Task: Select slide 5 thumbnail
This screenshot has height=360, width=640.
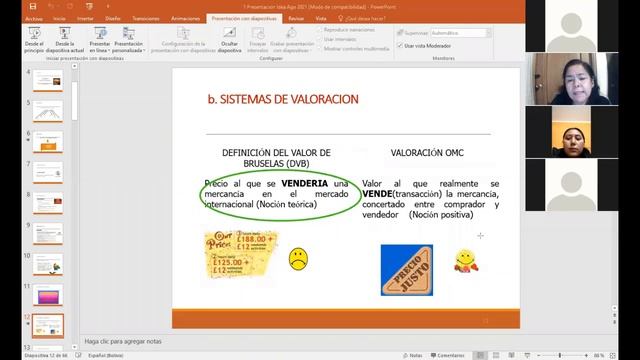Action: click(48, 111)
